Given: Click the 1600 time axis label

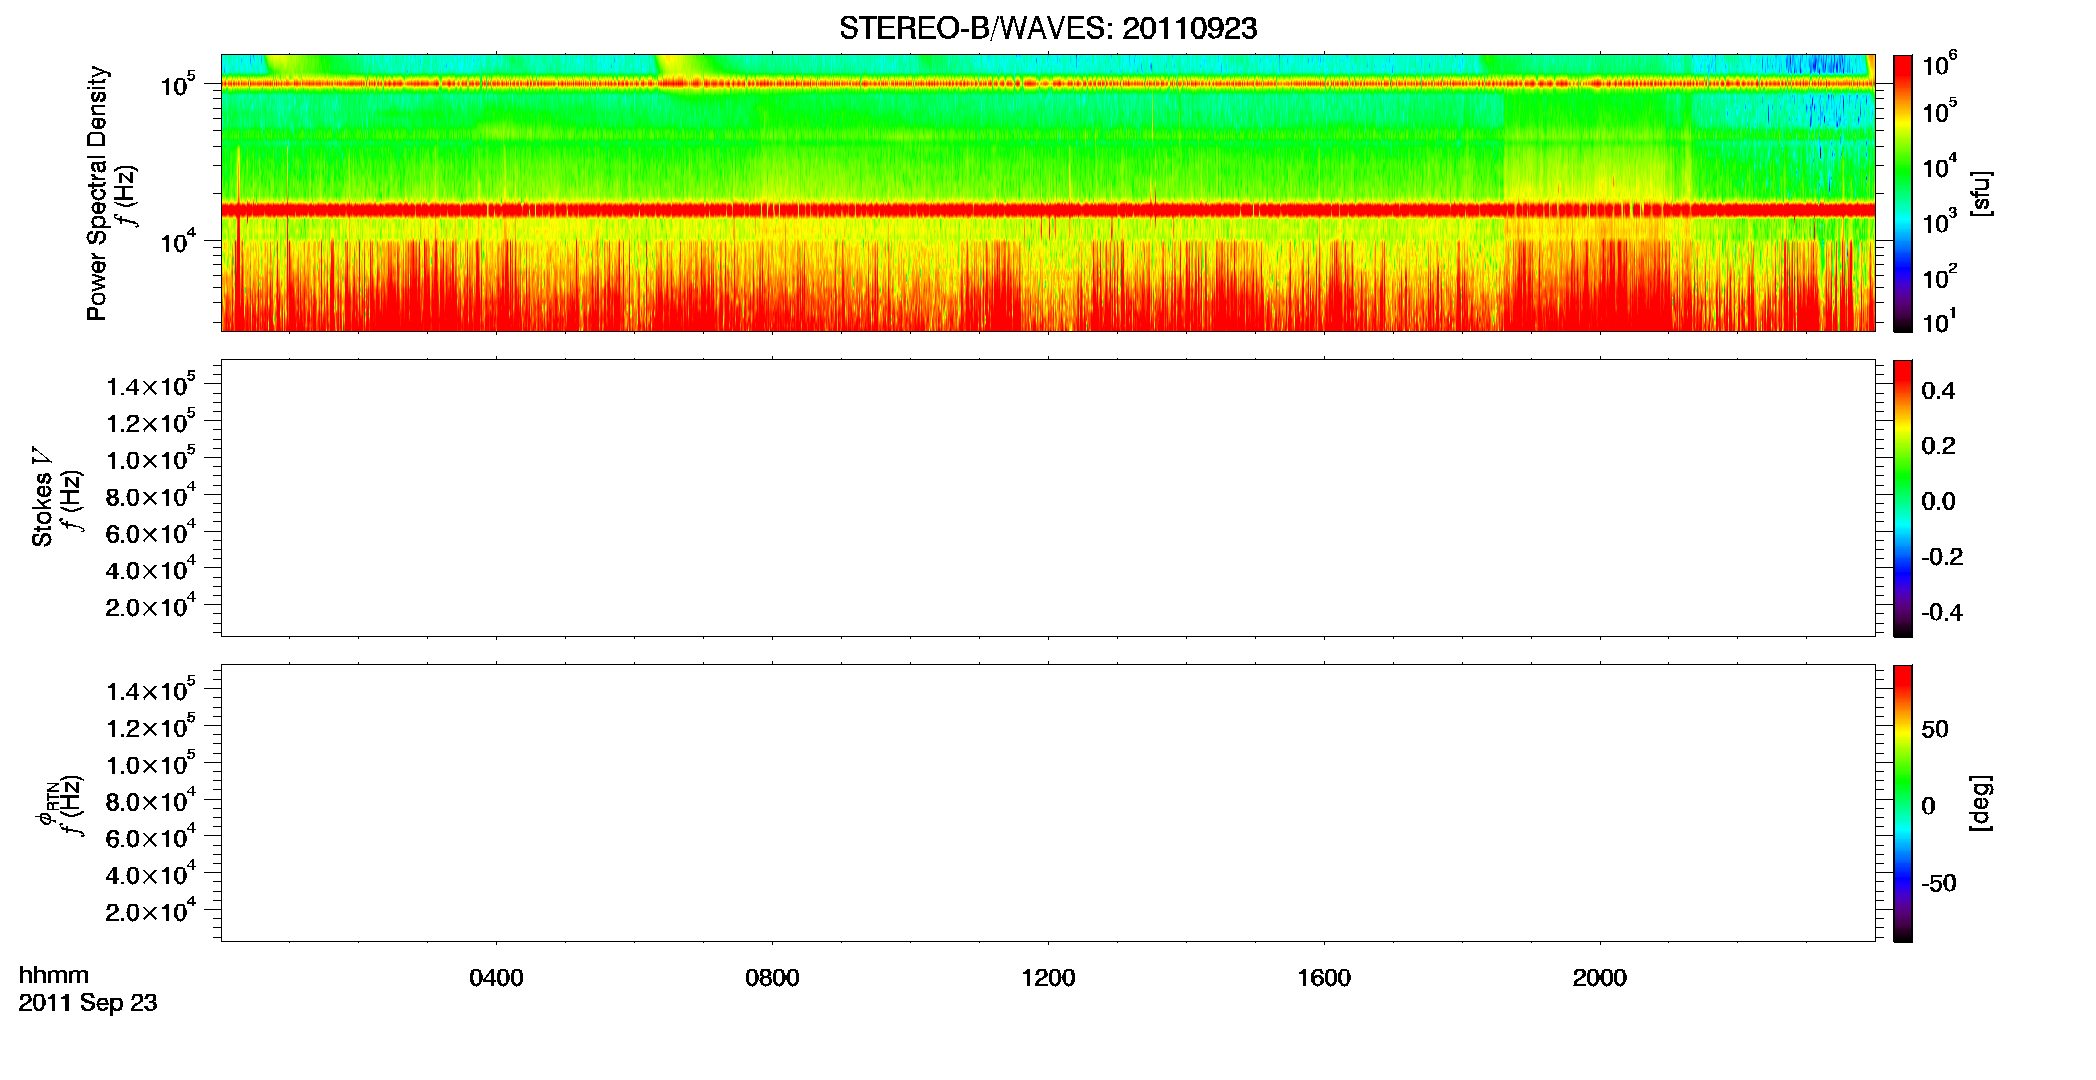Looking at the screenshot, I should [1324, 978].
